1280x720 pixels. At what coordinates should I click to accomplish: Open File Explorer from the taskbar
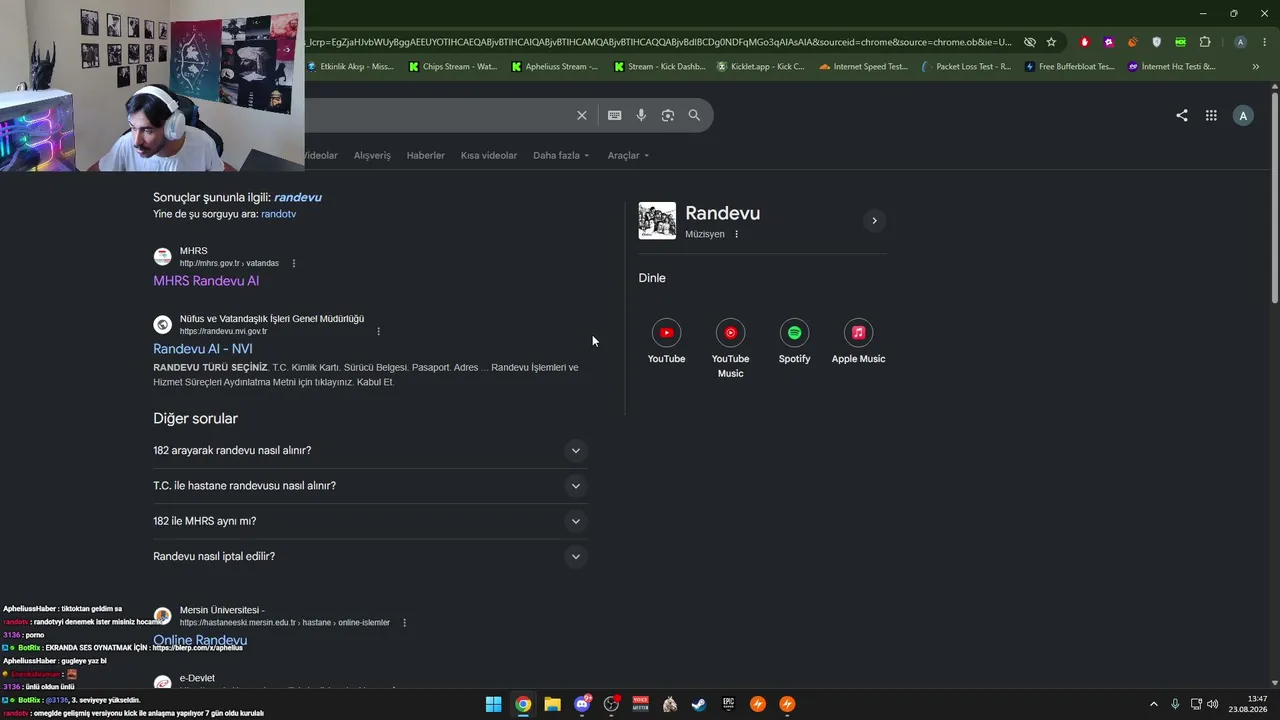(552, 704)
